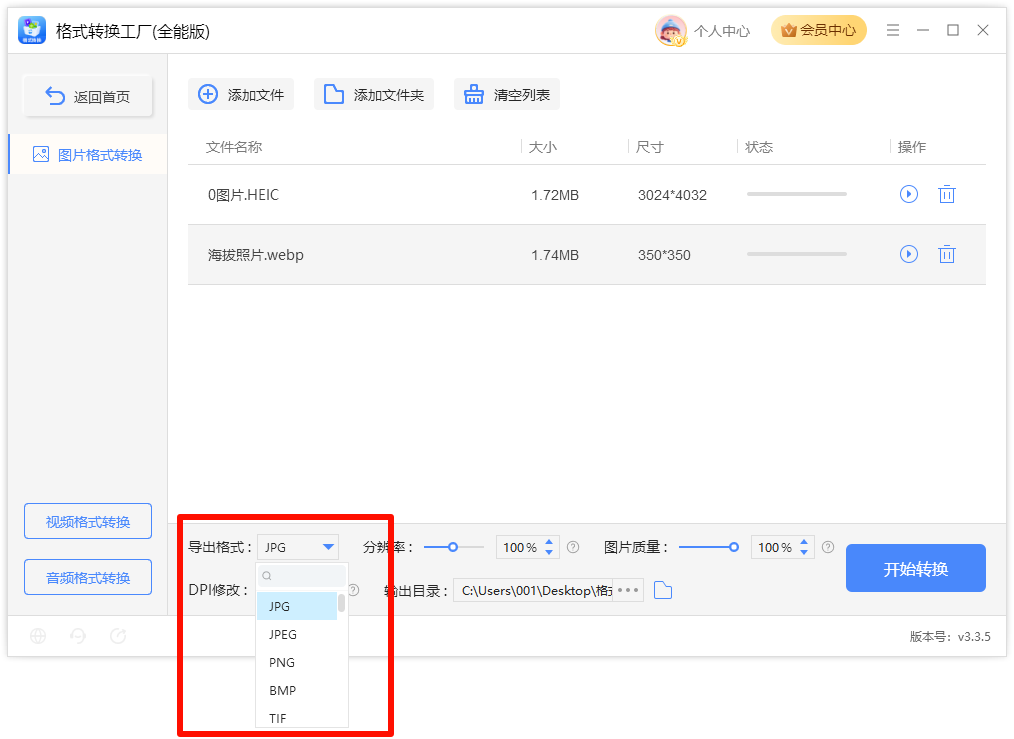Image resolution: width=1014 pixels, height=739 pixels.
Task: Open the hamburger menu icon
Action: pos(892,30)
